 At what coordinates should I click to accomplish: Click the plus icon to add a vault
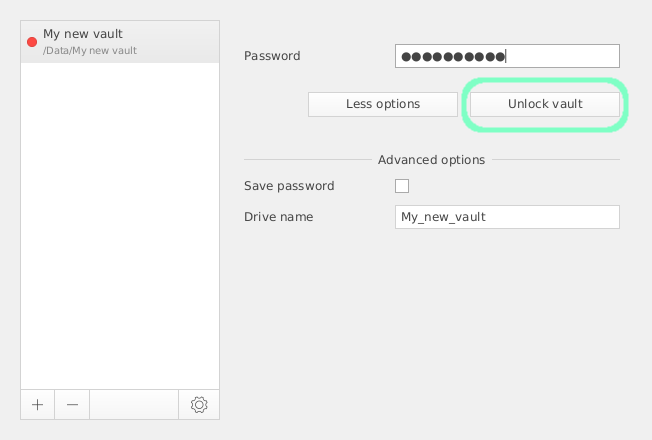click(x=37, y=405)
